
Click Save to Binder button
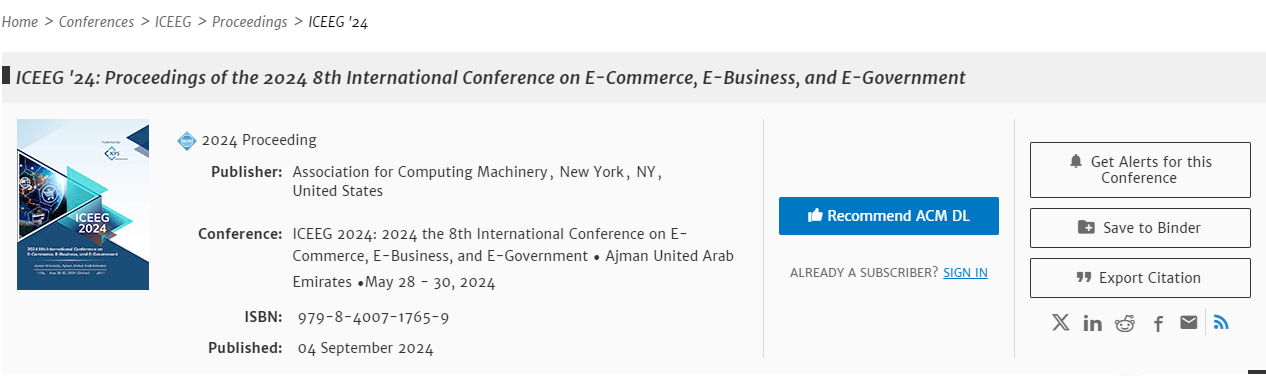[x=1140, y=228]
